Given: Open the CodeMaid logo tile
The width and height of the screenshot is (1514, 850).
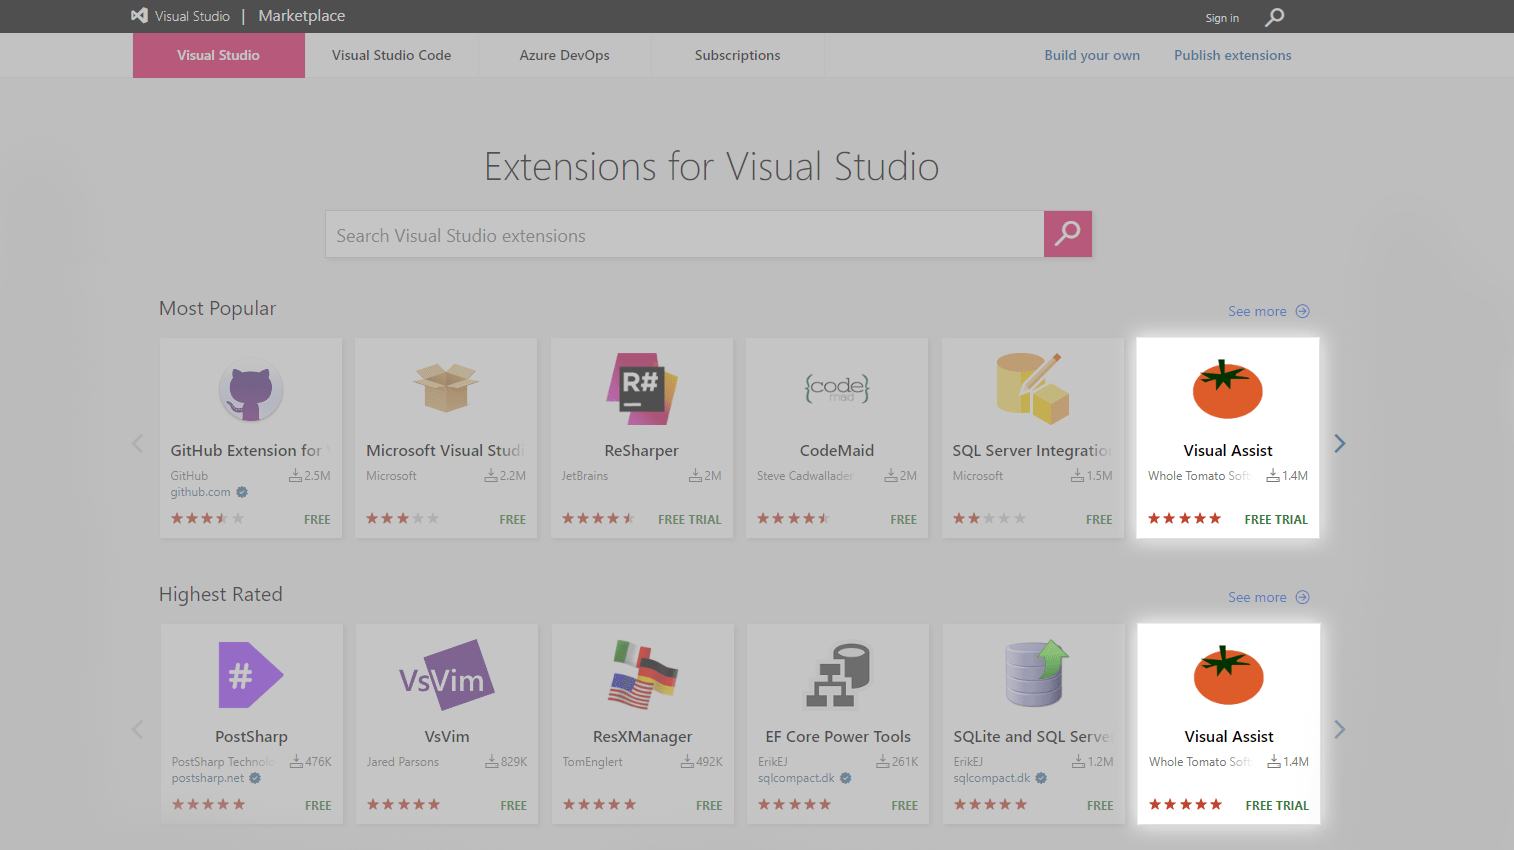Looking at the screenshot, I should coord(837,388).
